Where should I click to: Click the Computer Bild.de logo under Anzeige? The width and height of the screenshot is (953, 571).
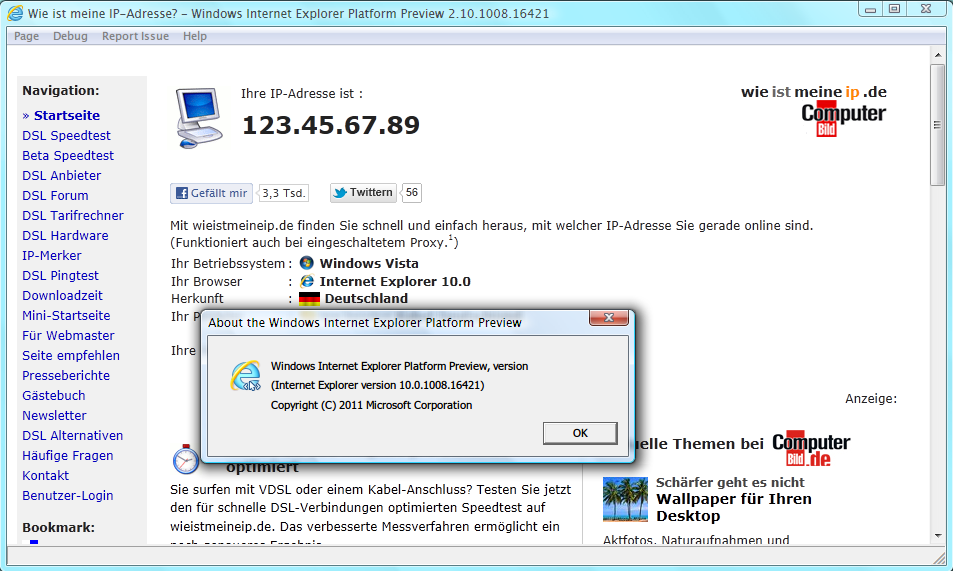pyautogui.click(x=811, y=449)
